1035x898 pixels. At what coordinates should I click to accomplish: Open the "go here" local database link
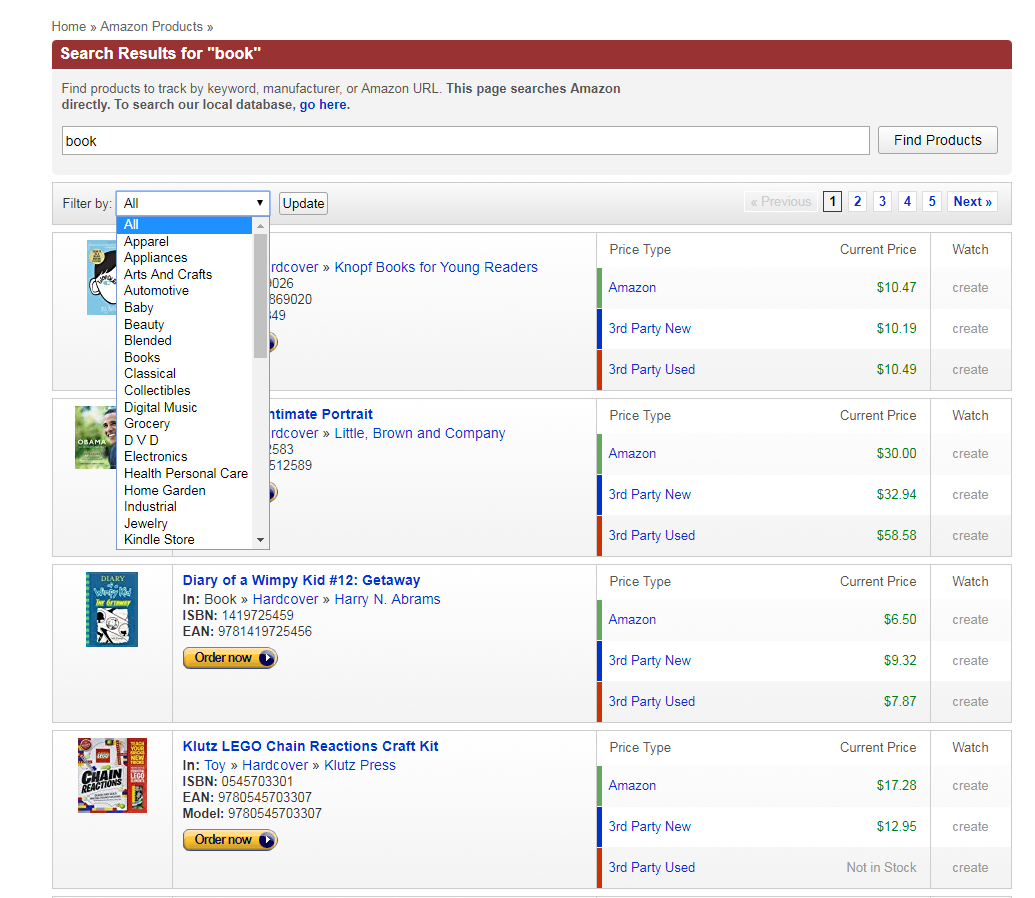click(x=325, y=104)
